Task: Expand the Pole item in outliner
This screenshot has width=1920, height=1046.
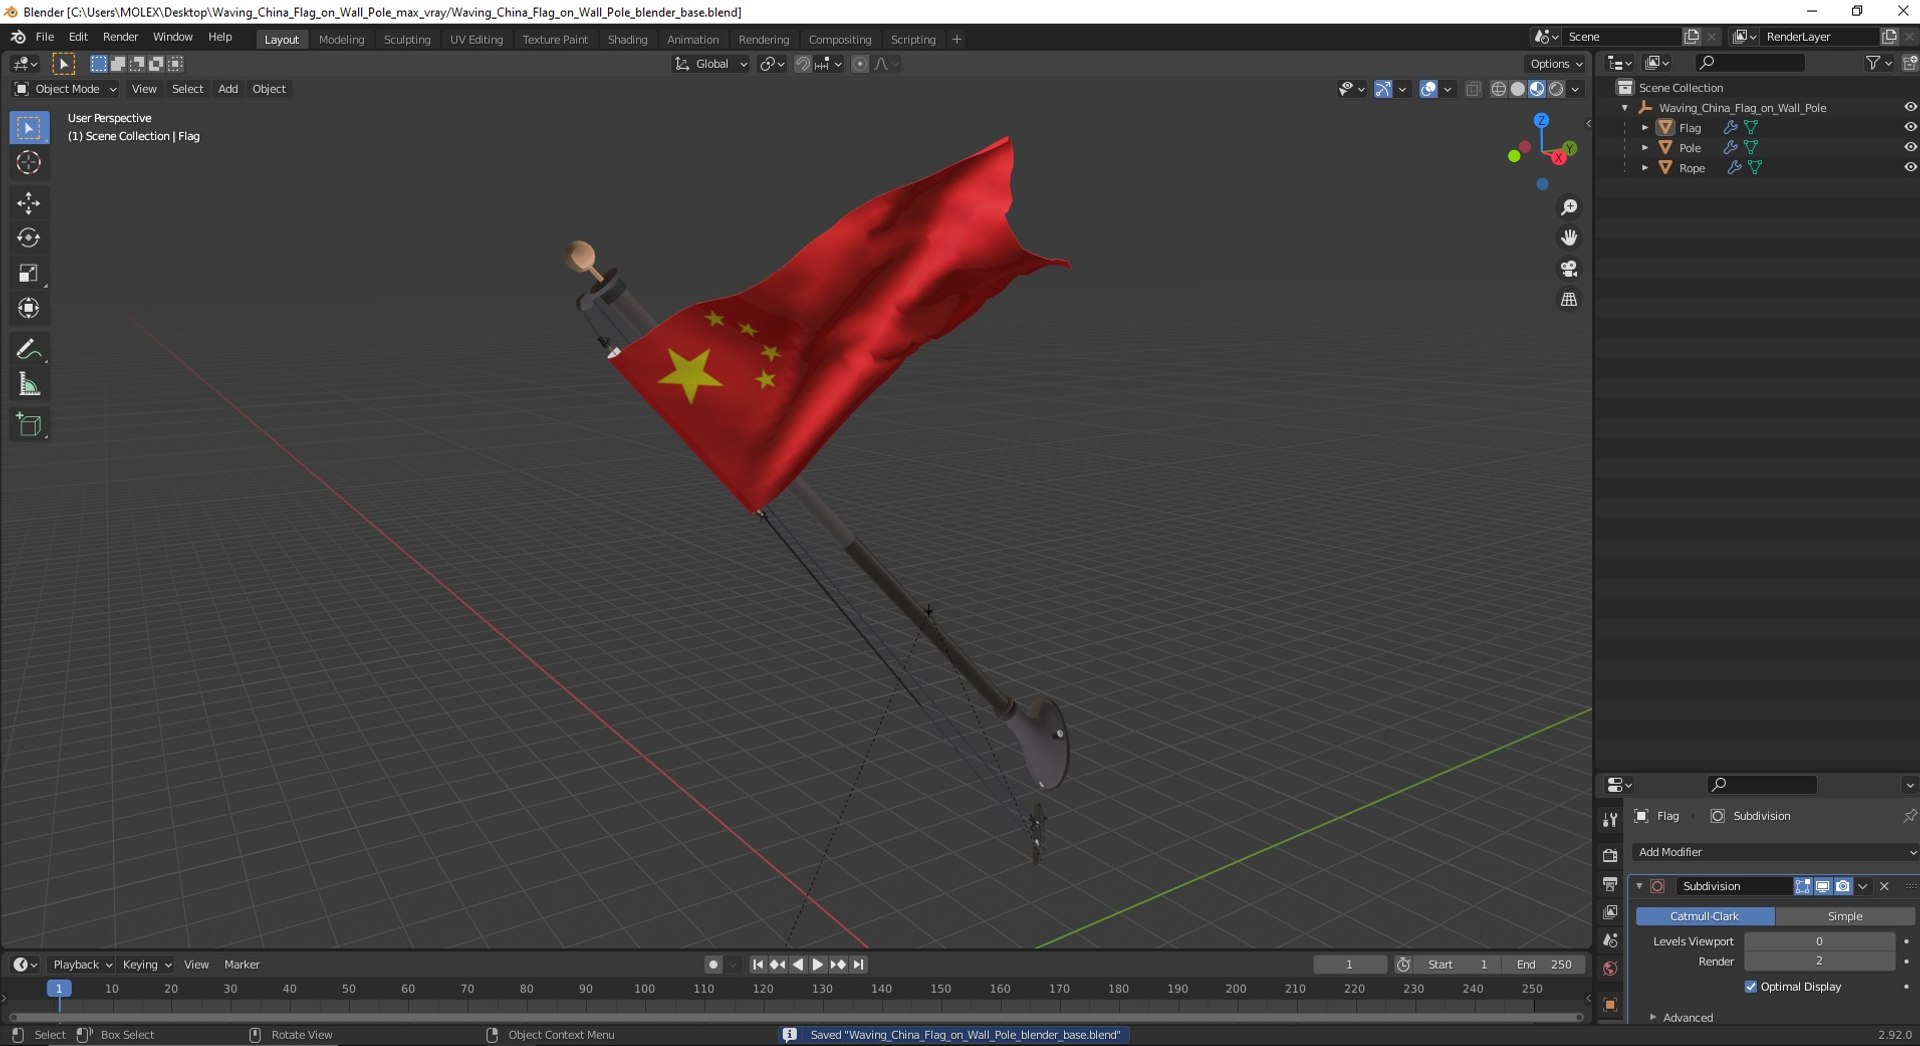Action: [x=1645, y=147]
